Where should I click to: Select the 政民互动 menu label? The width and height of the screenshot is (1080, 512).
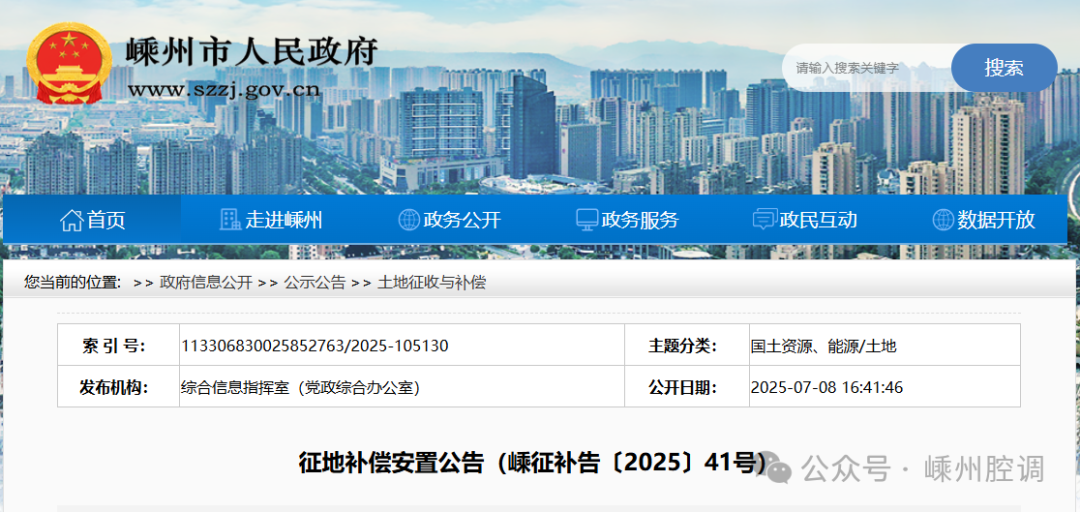tap(818, 220)
